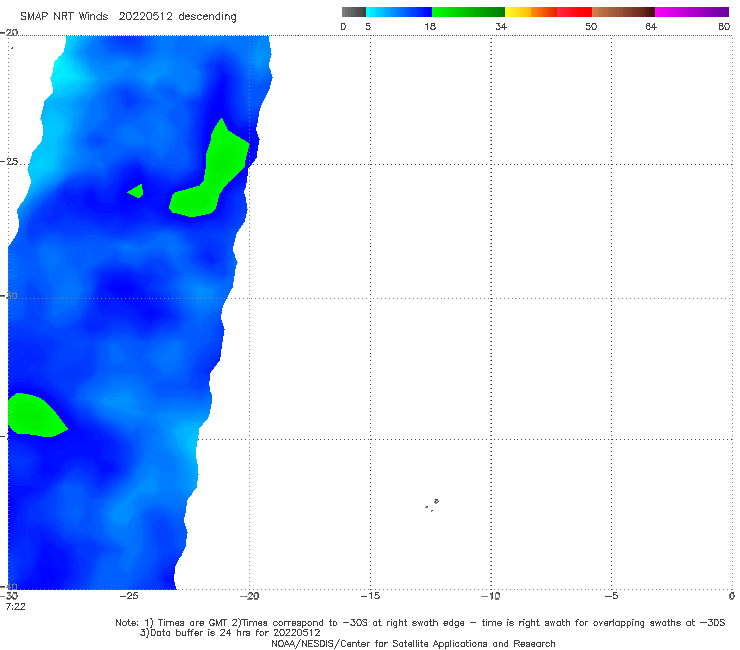Click the brown segment of the color bar
Image resolution: width=740 pixels, height=650 pixels.
click(x=623, y=12)
